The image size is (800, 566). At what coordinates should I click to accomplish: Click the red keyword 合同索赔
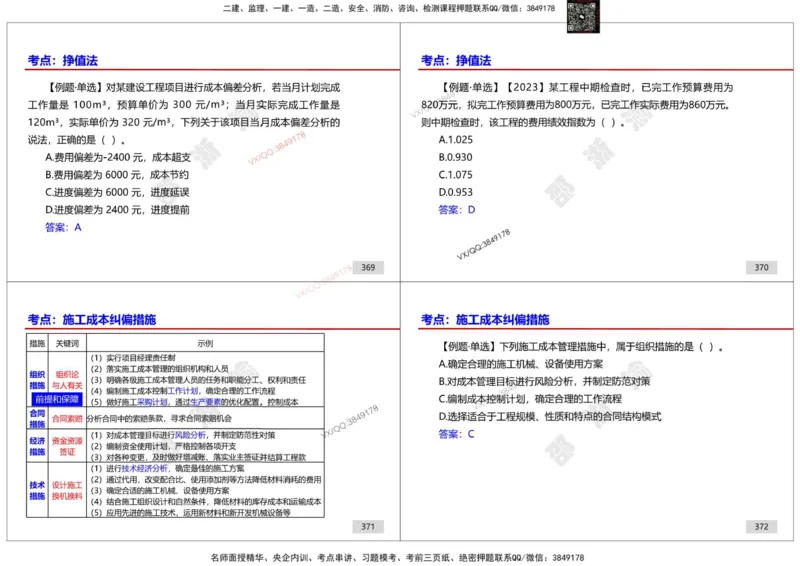(67, 419)
